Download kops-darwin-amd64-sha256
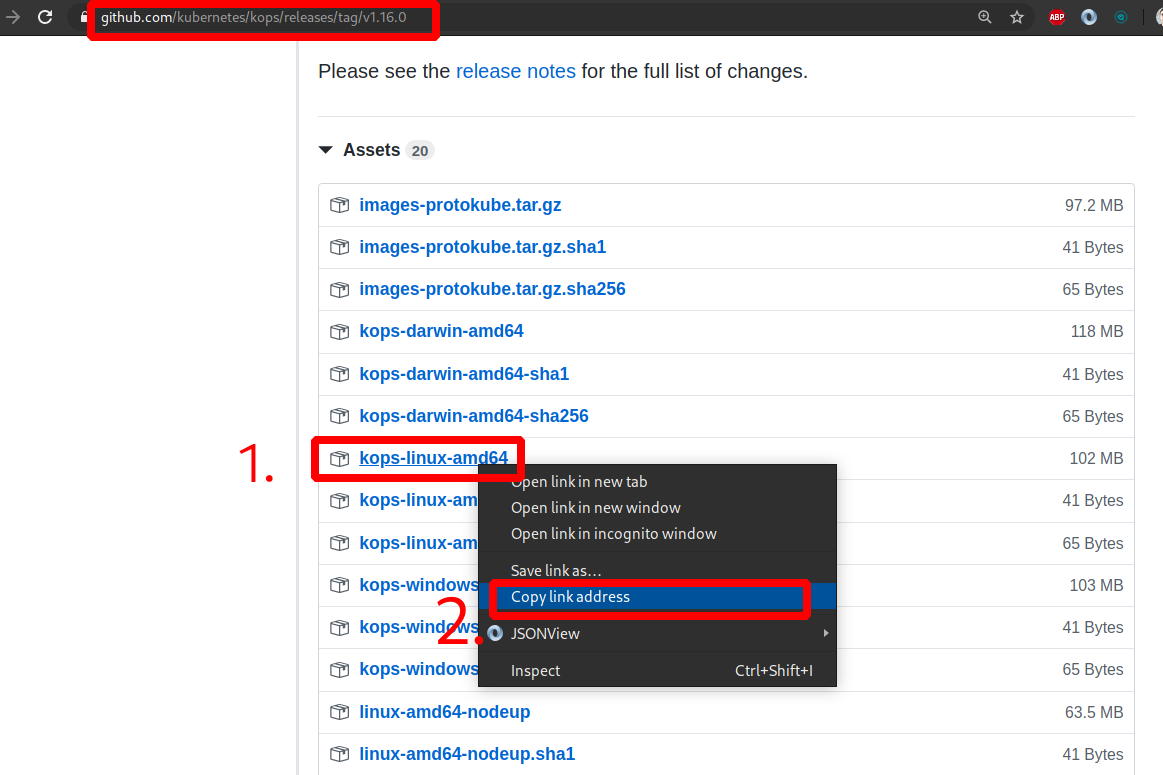This screenshot has width=1163, height=775. [474, 416]
